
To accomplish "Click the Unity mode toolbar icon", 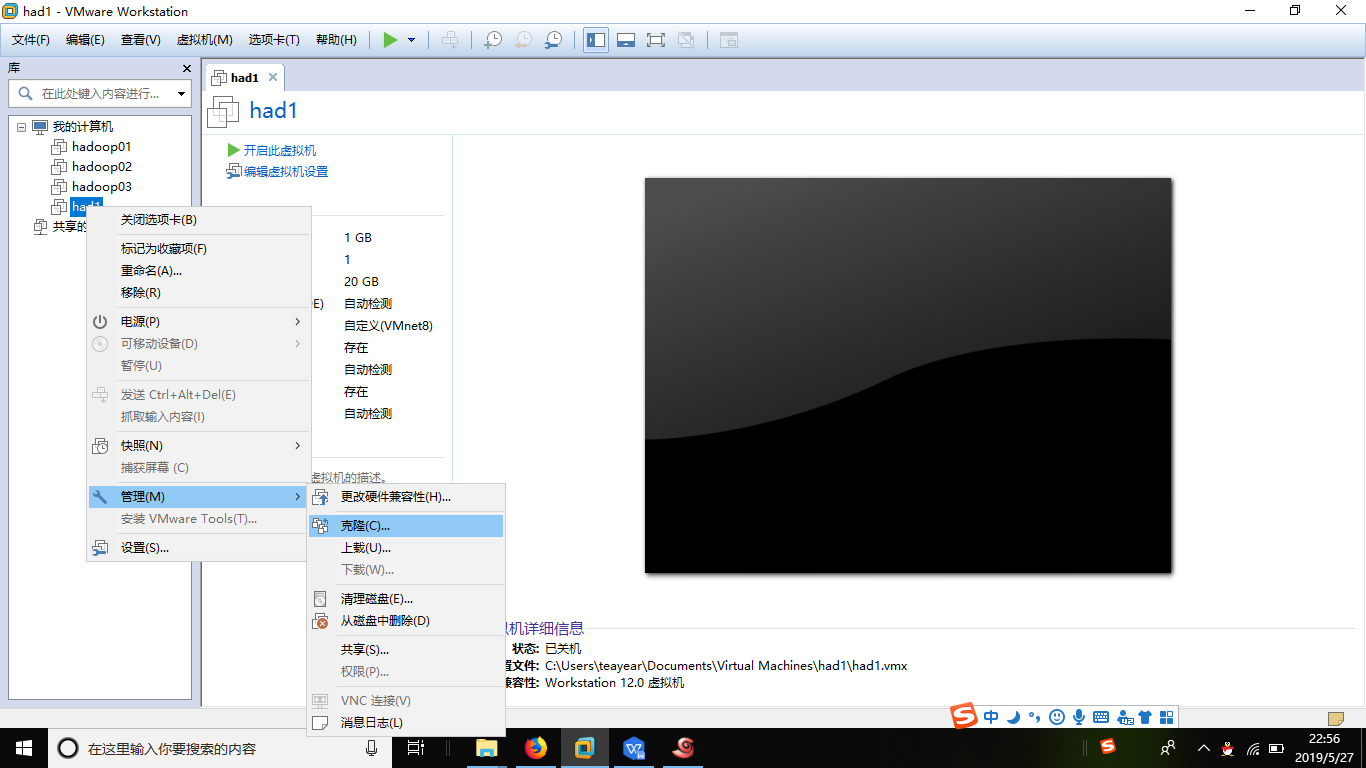I will pos(686,40).
